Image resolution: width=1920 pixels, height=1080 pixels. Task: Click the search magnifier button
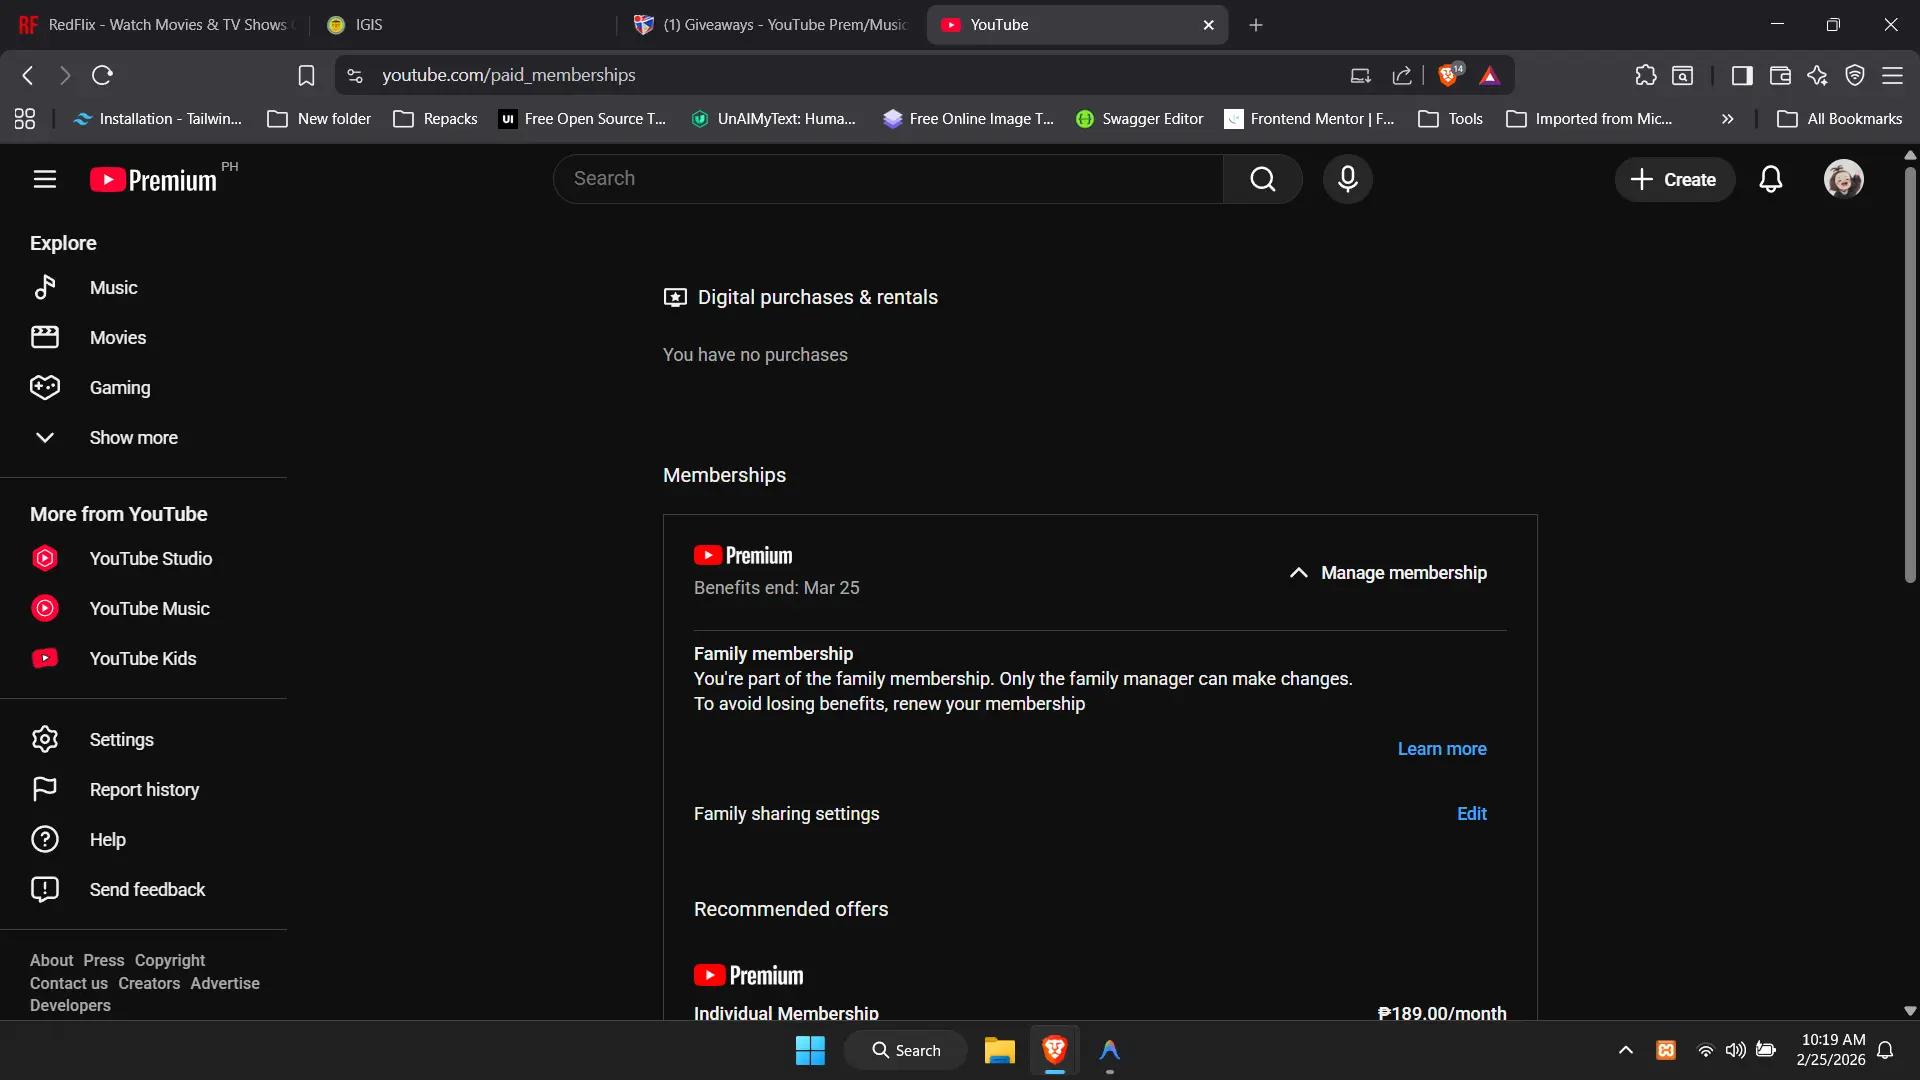point(1263,179)
